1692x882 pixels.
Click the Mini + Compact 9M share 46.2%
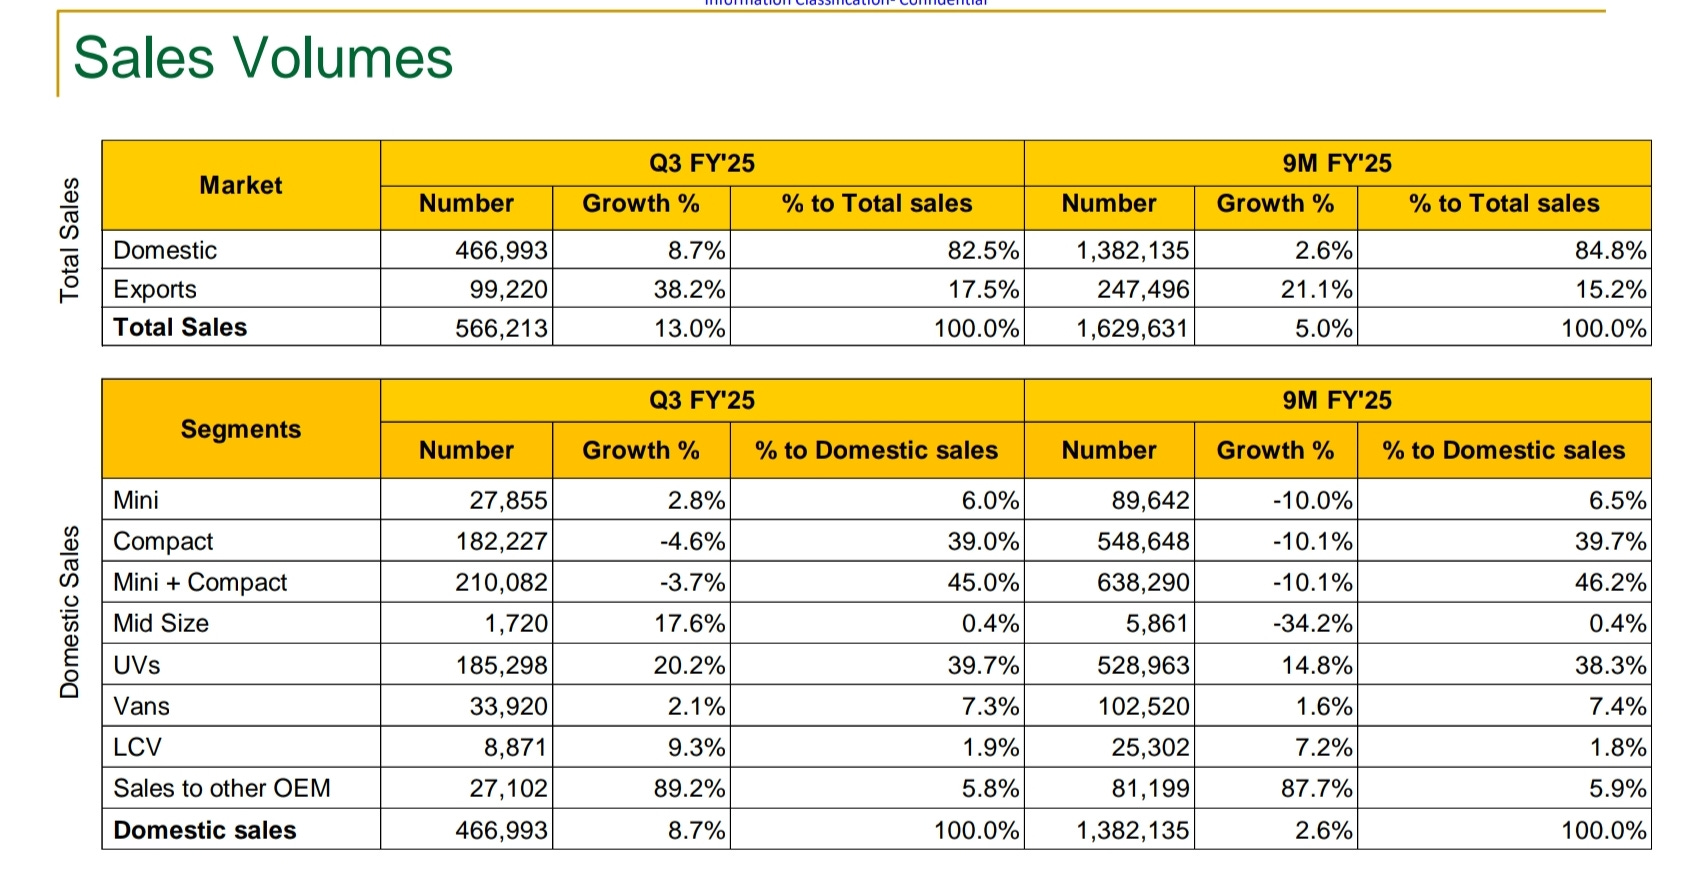[1611, 582]
